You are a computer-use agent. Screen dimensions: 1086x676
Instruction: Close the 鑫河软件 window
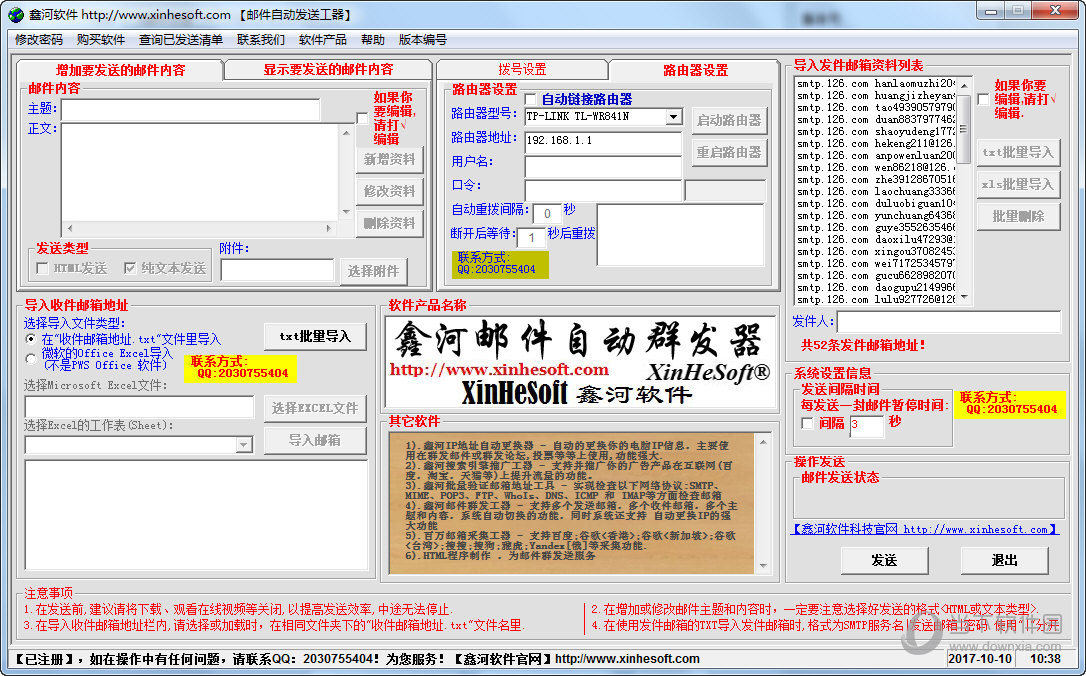(1055, 11)
